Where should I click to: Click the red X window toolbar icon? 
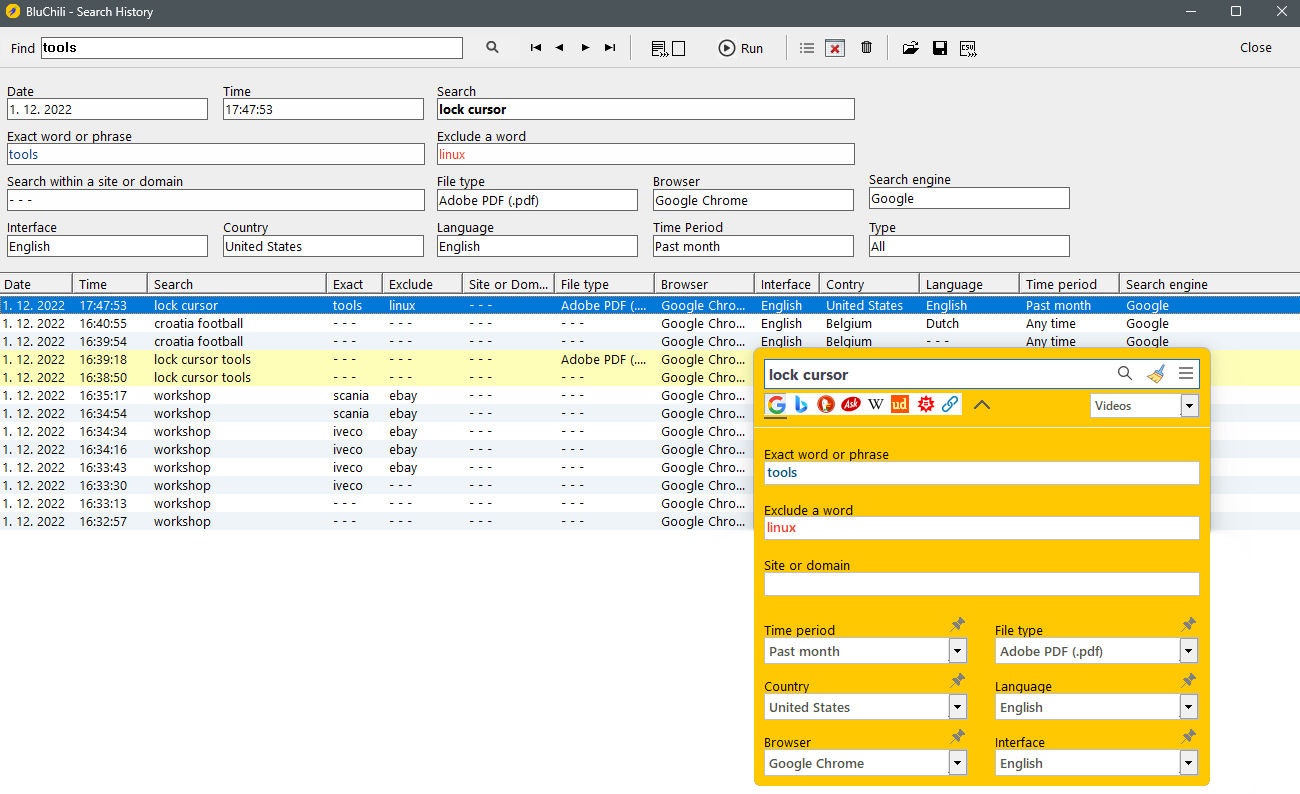[x=835, y=48]
